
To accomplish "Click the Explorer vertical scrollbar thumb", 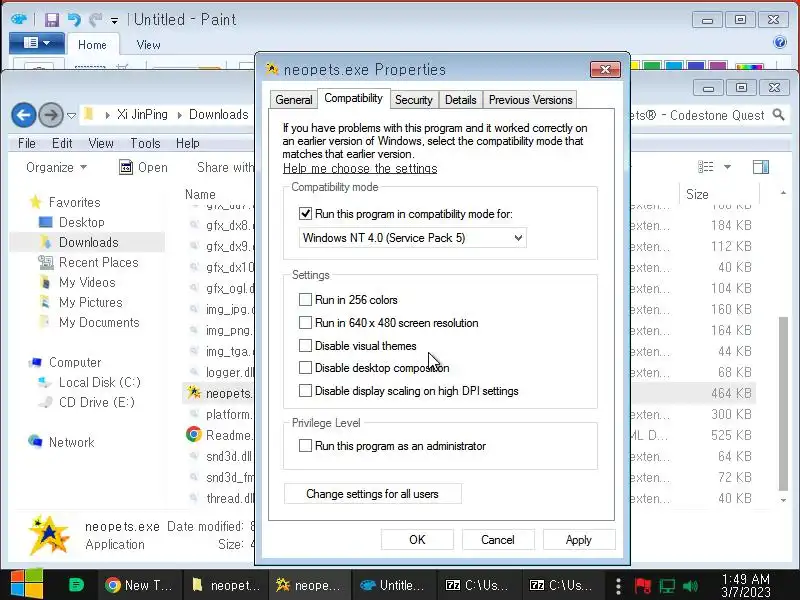I will pos(784,403).
